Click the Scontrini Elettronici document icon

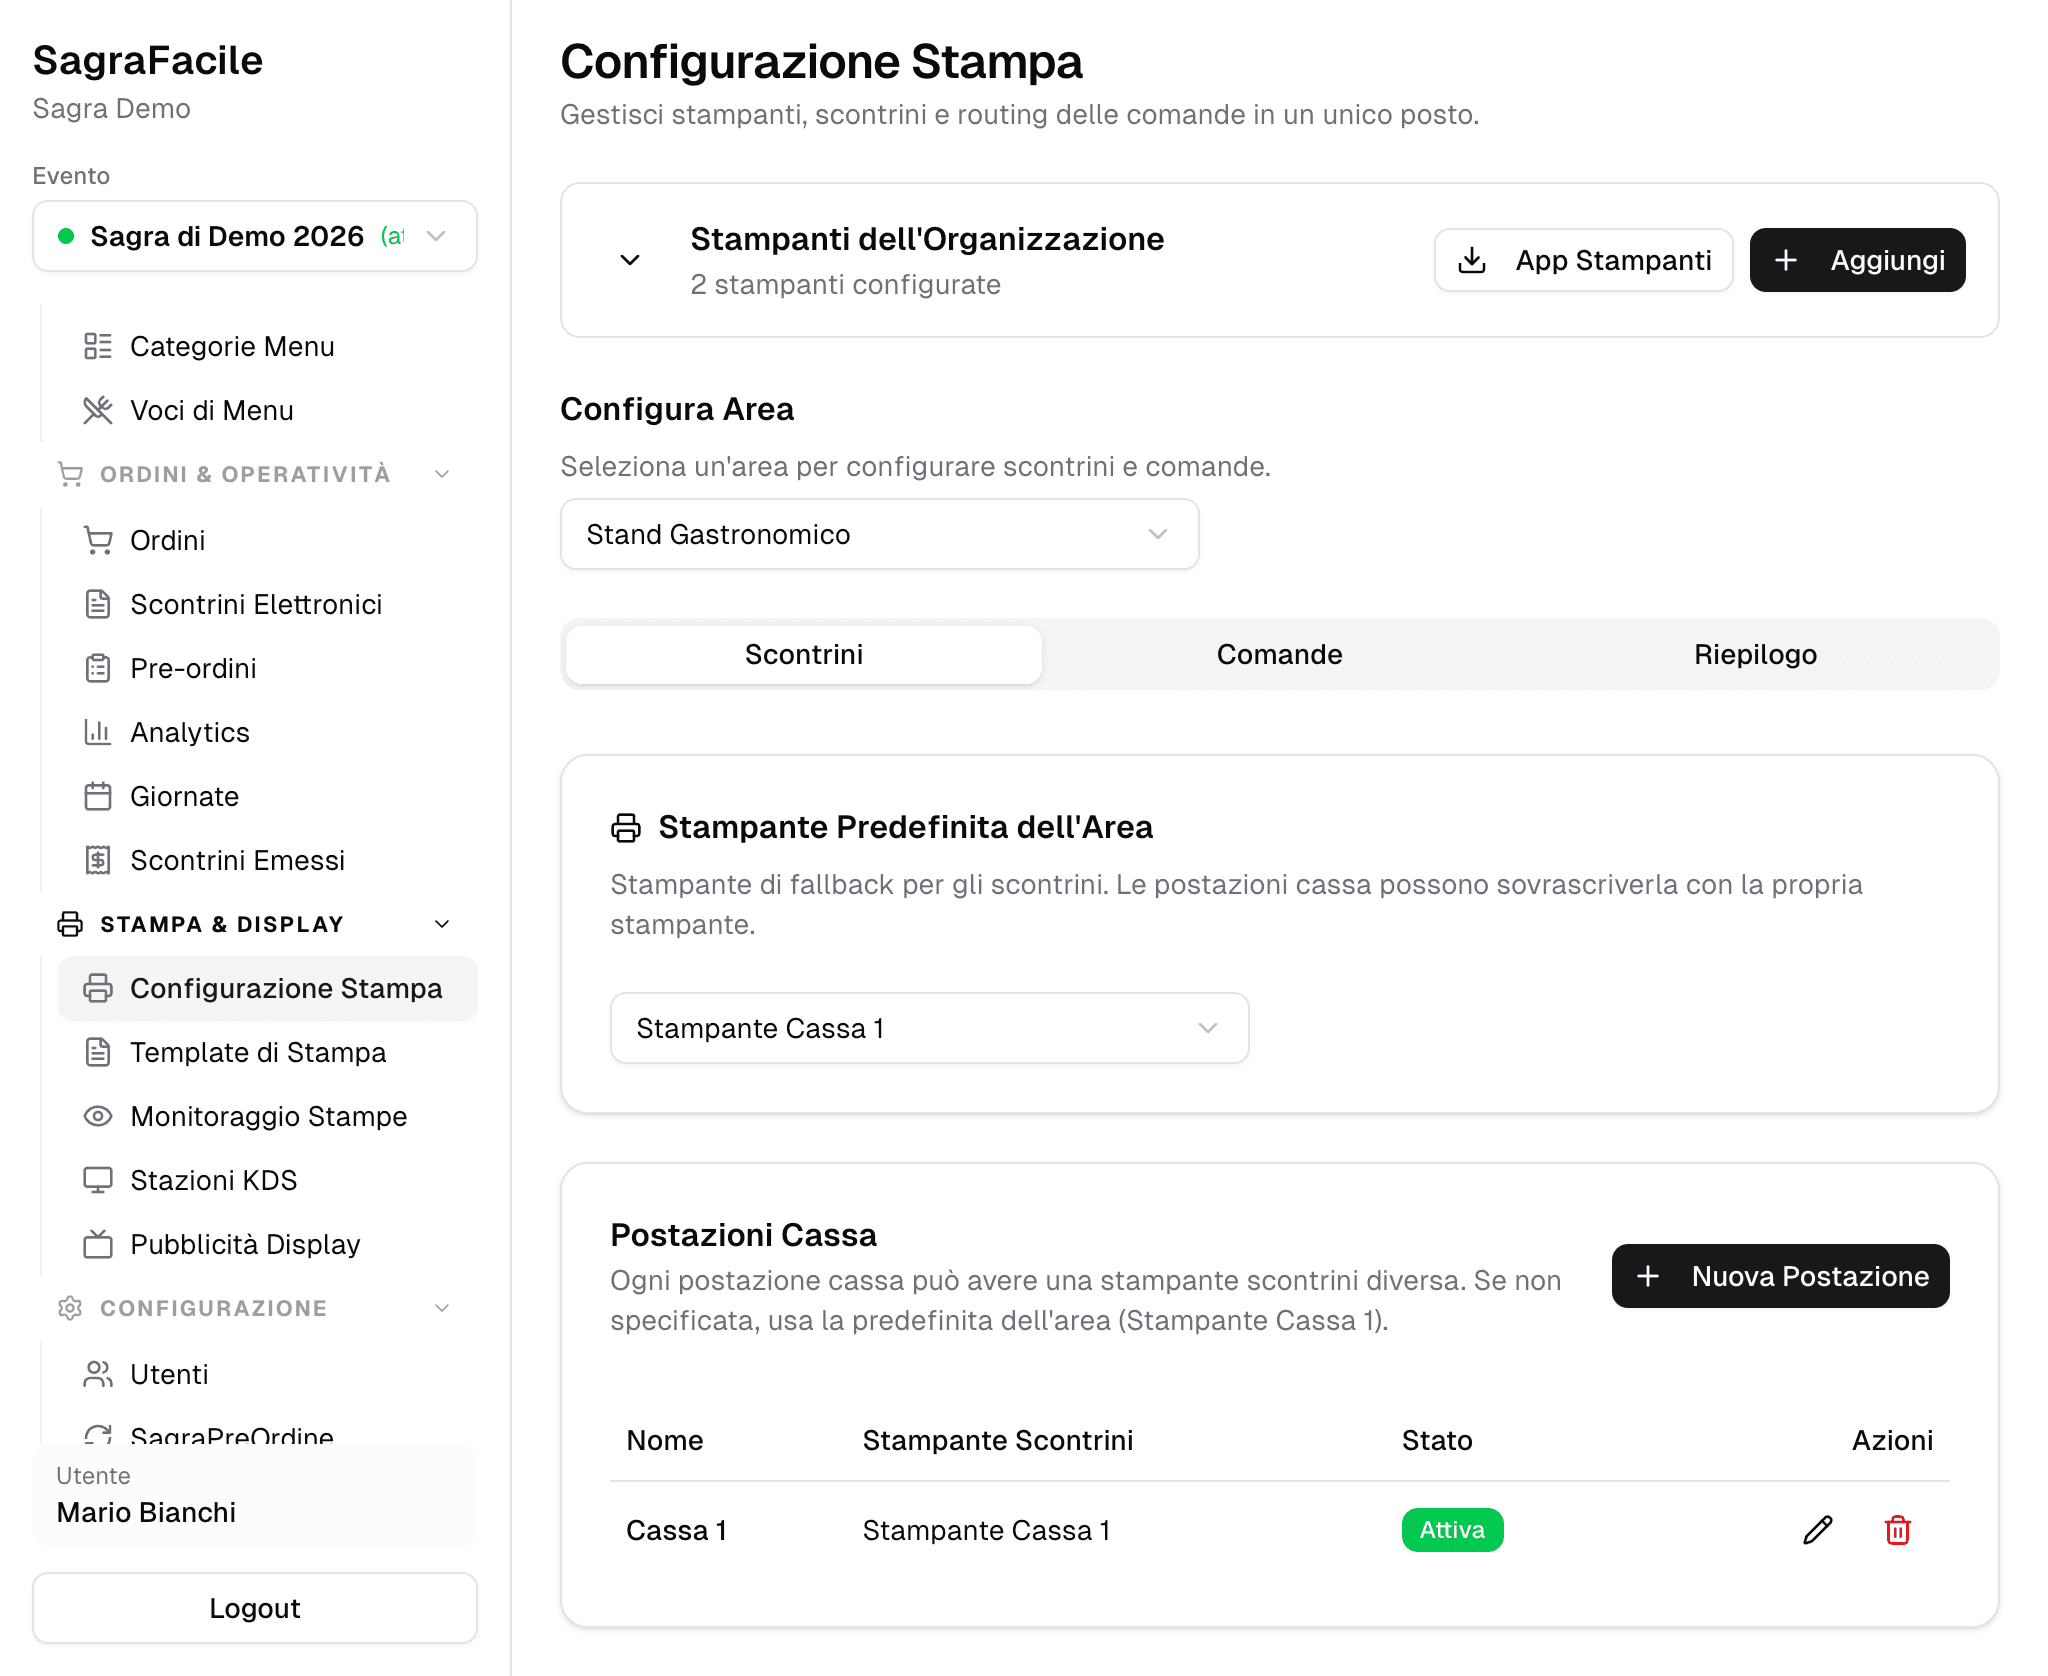click(98, 604)
